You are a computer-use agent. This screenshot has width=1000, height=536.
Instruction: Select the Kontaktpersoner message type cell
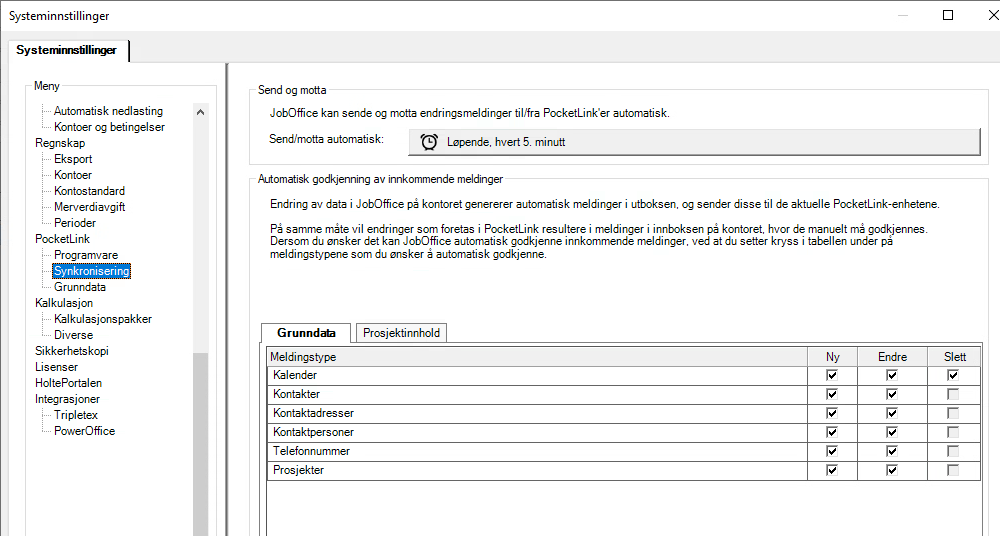[x=538, y=432]
